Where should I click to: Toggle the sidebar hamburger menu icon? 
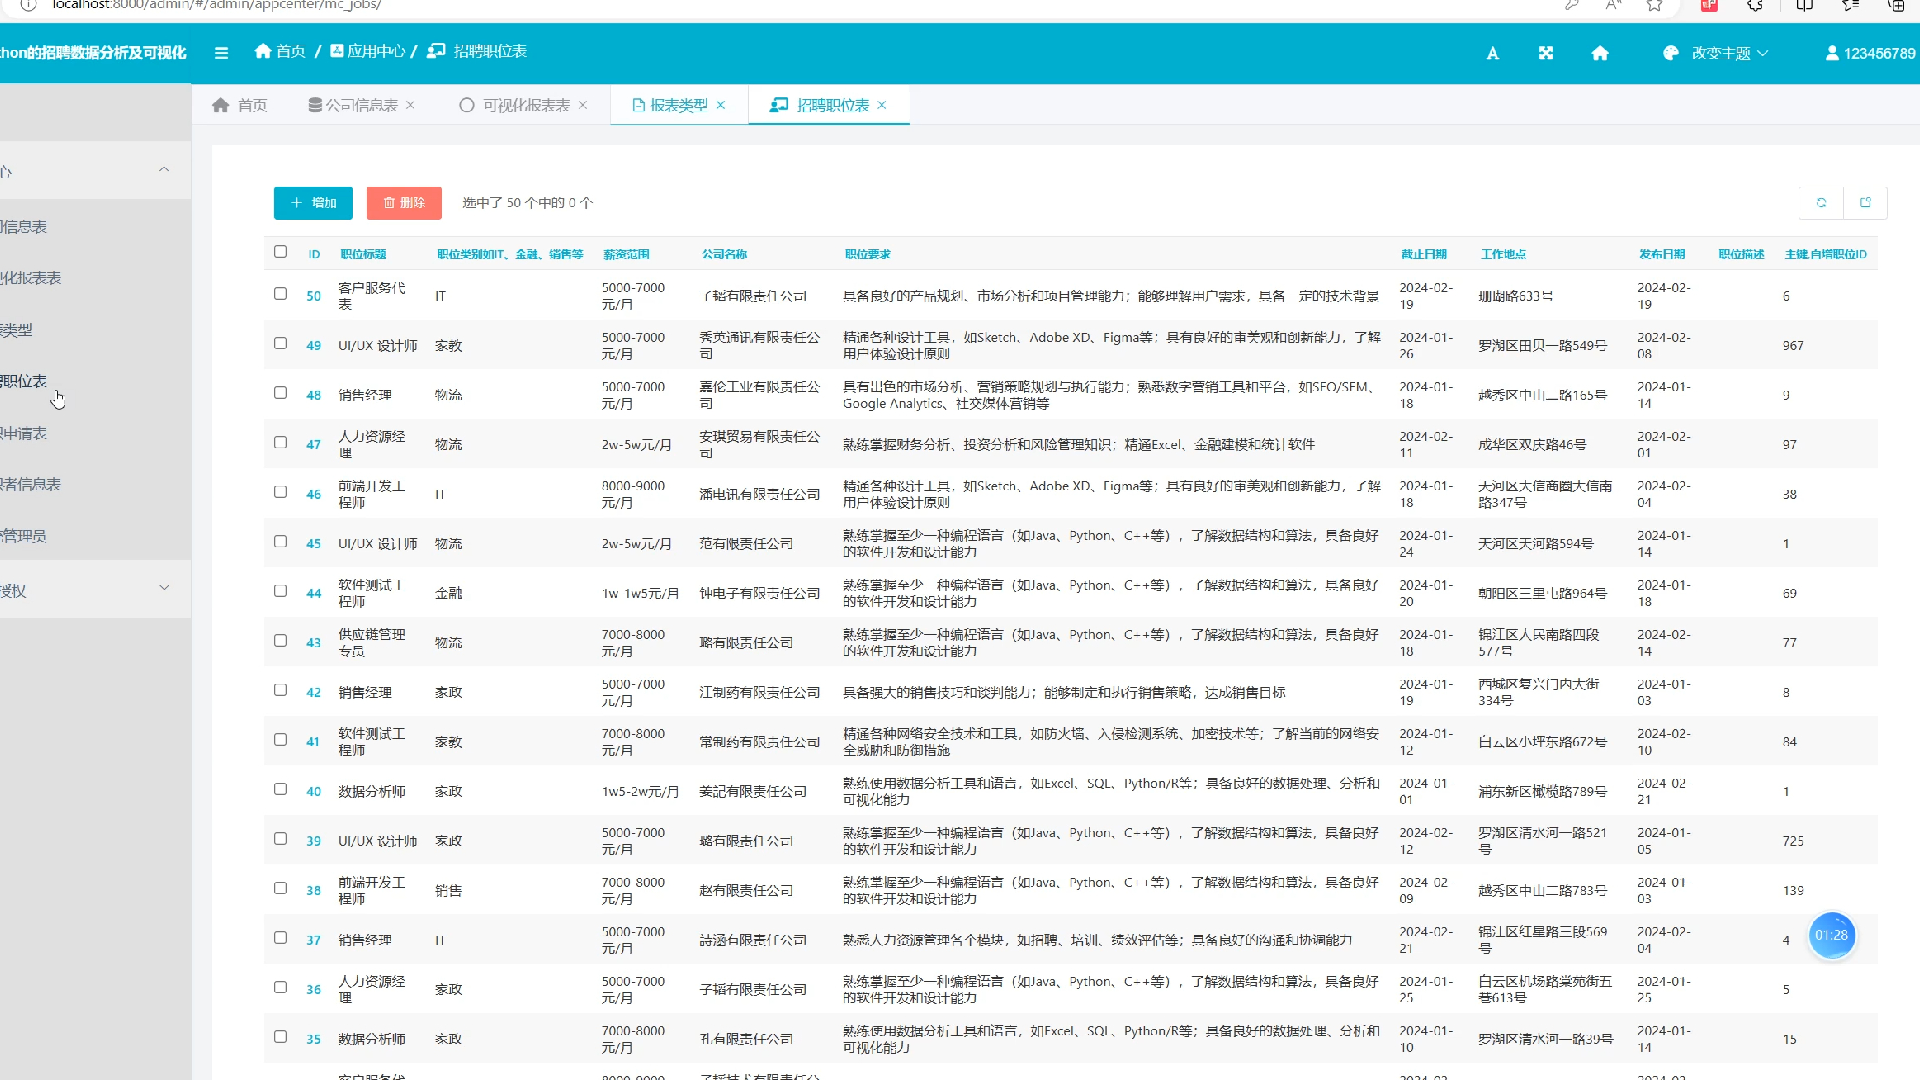(x=221, y=53)
